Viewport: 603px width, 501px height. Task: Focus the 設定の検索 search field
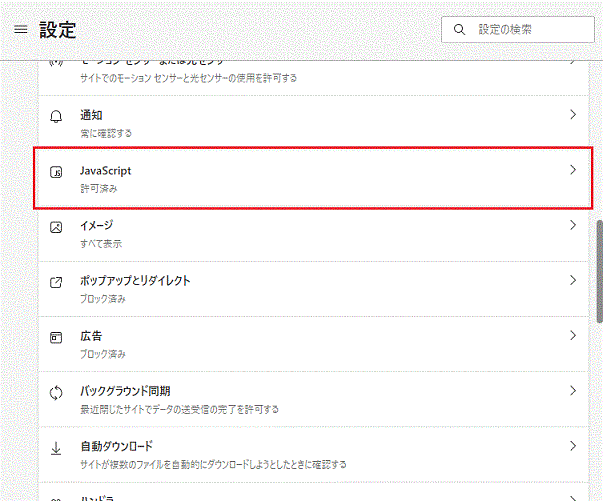(518, 29)
